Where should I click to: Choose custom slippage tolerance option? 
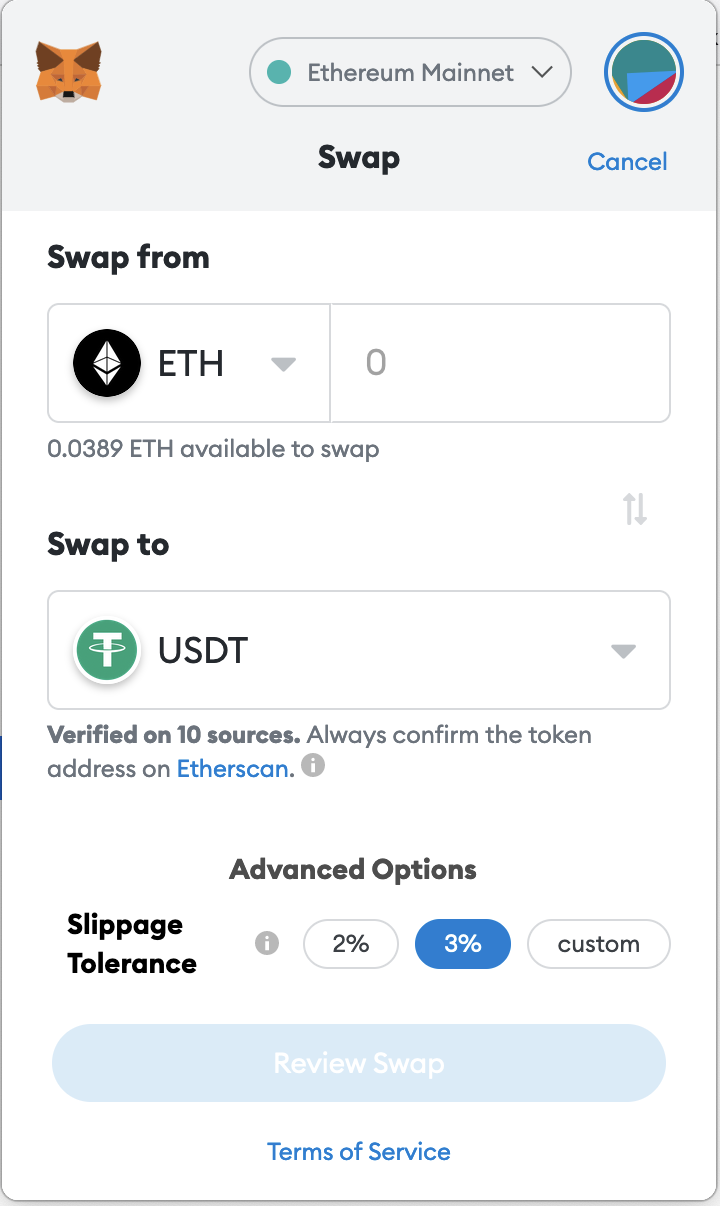pos(599,944)
